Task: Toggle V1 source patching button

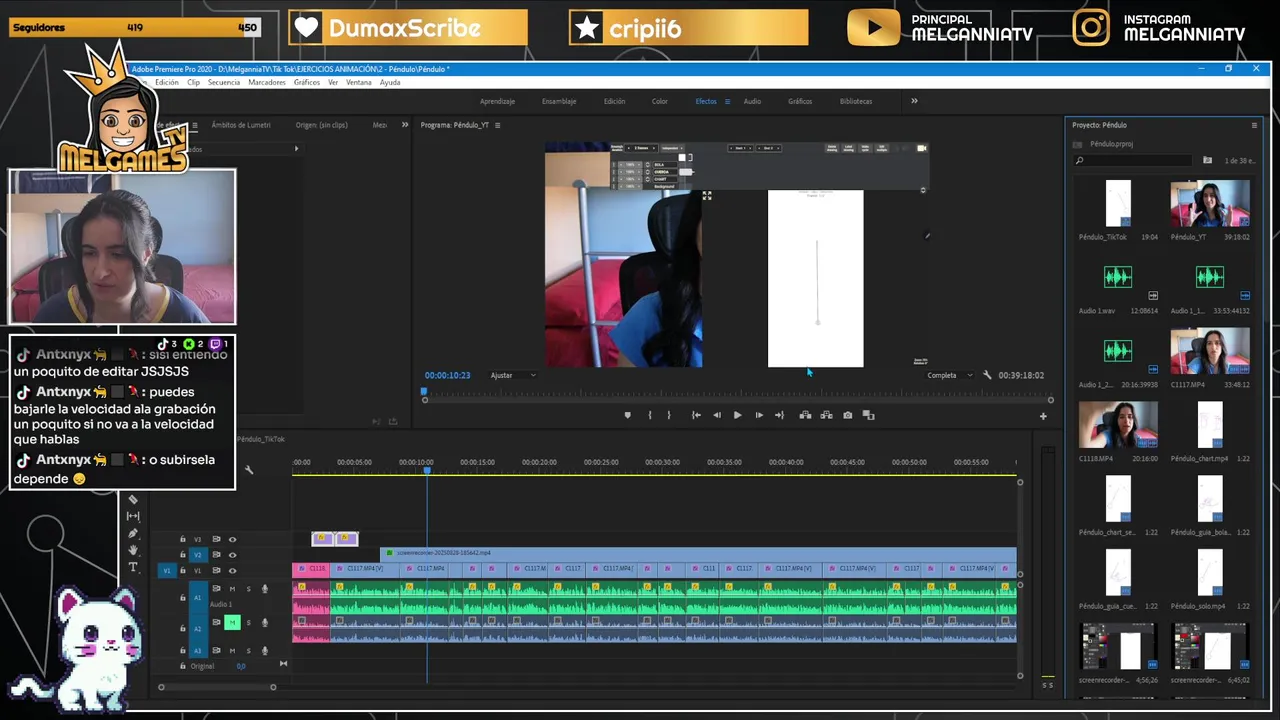Action: pyautogui.click(x=167, y=571)
